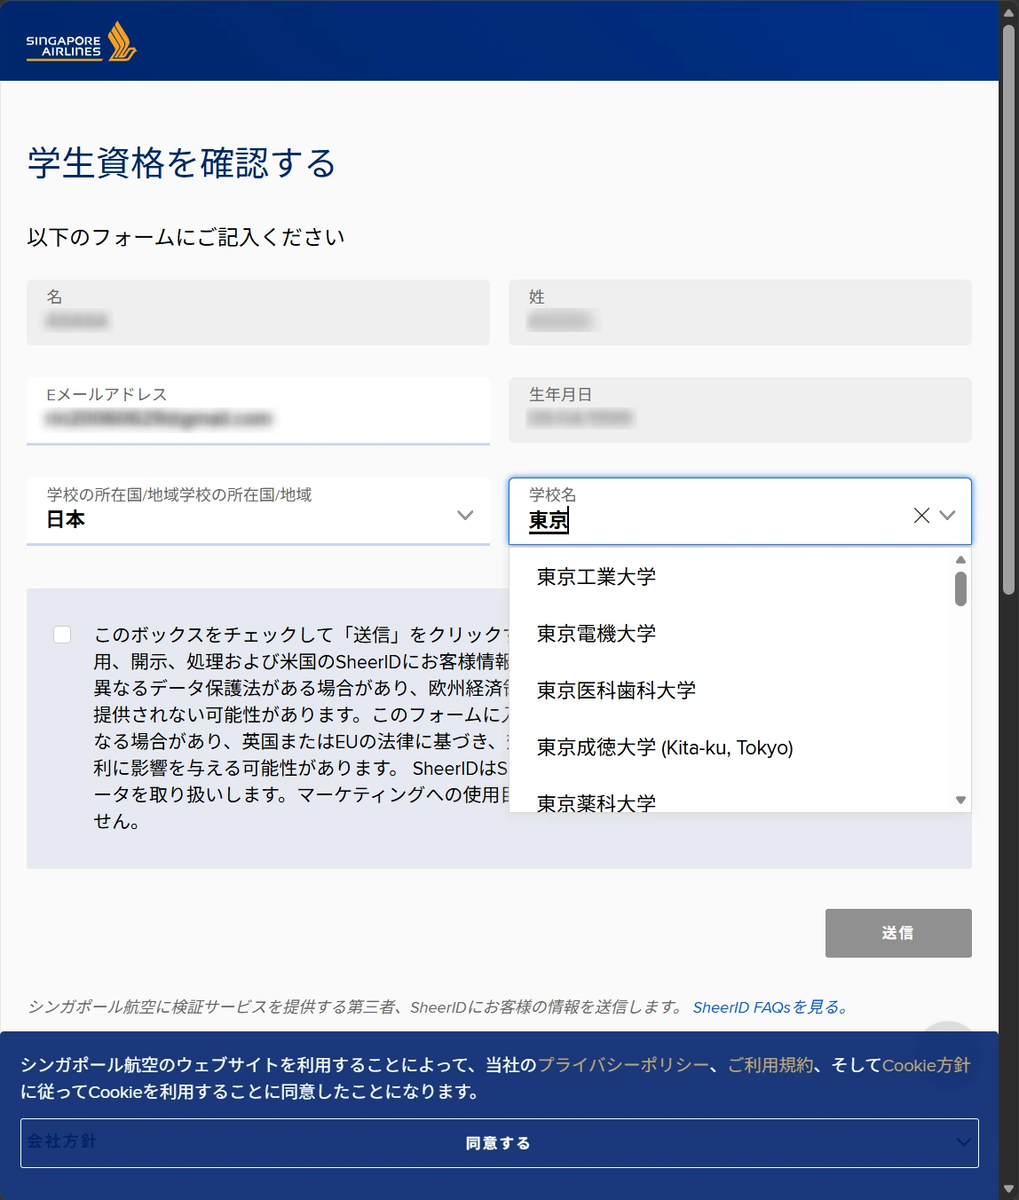The image size is (1019, 1200).
Task: Click the 姓 last-name field
Action: click(740, 312)
